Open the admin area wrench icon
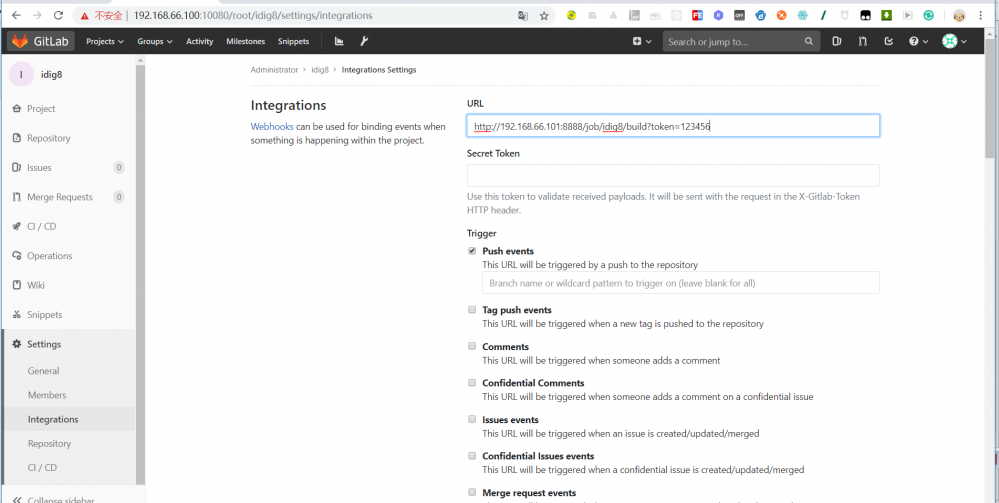 [x=364, y=41]
